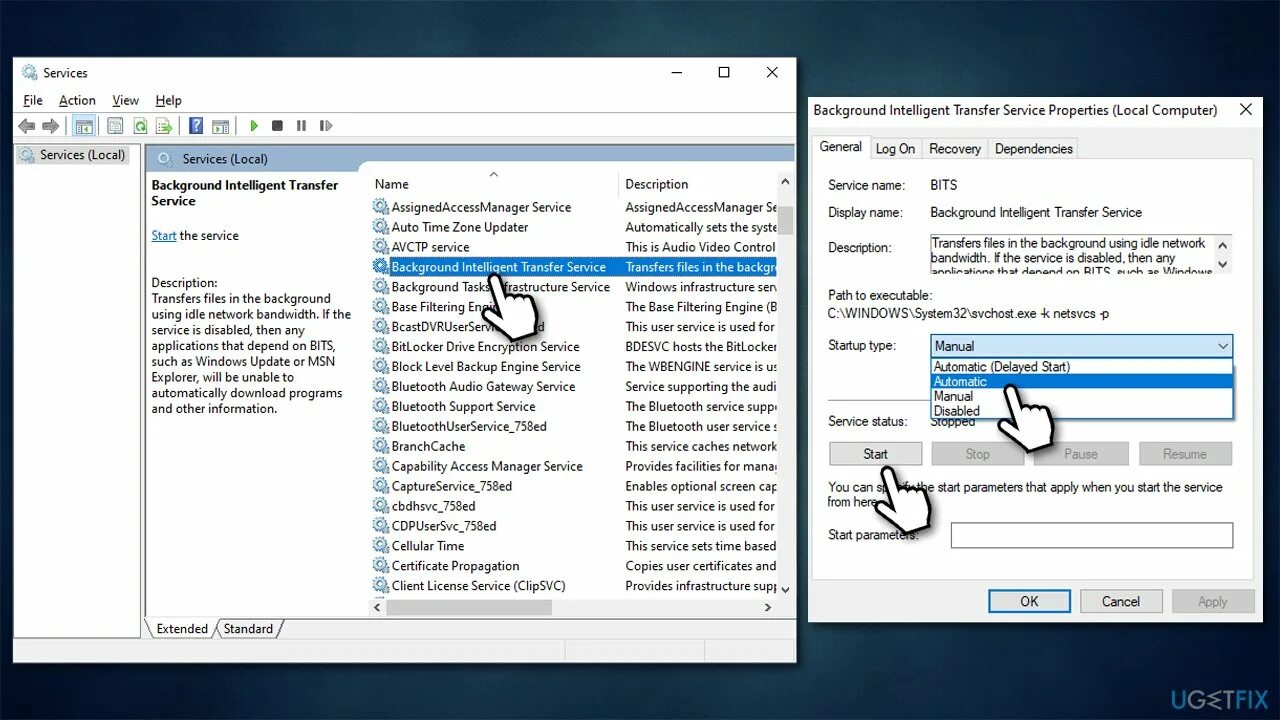Click the gear icon beside AVCTP service
Viewport: 1280px width, 720px height.
[380, 247]
